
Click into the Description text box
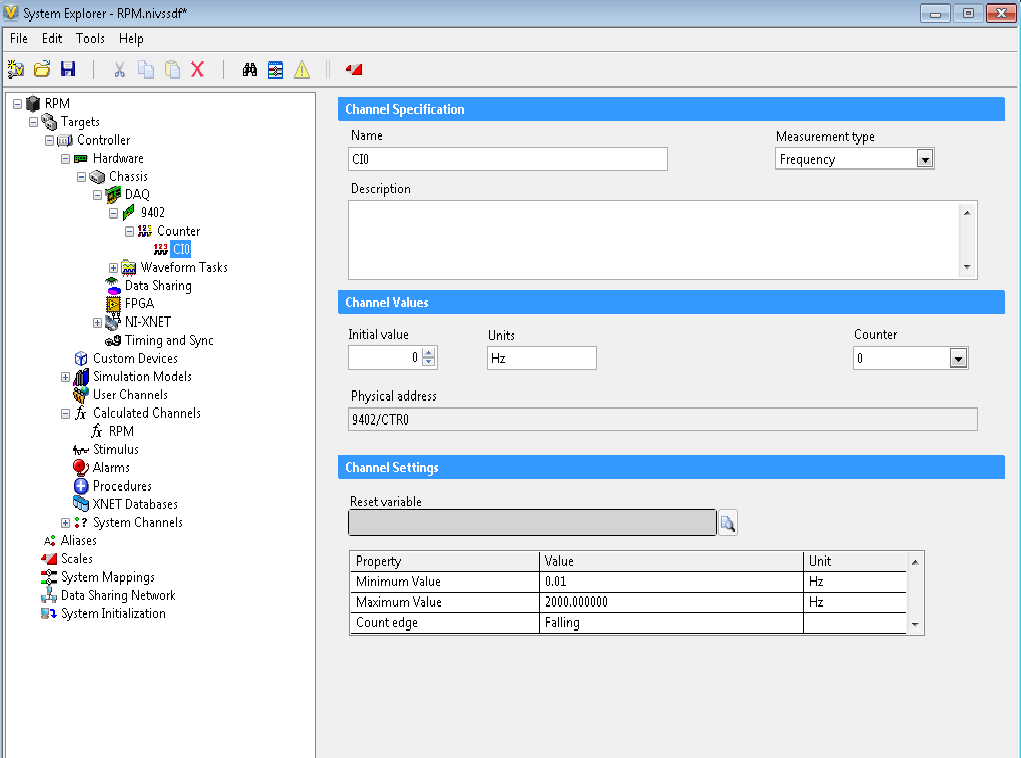click(x=654, y=240)
